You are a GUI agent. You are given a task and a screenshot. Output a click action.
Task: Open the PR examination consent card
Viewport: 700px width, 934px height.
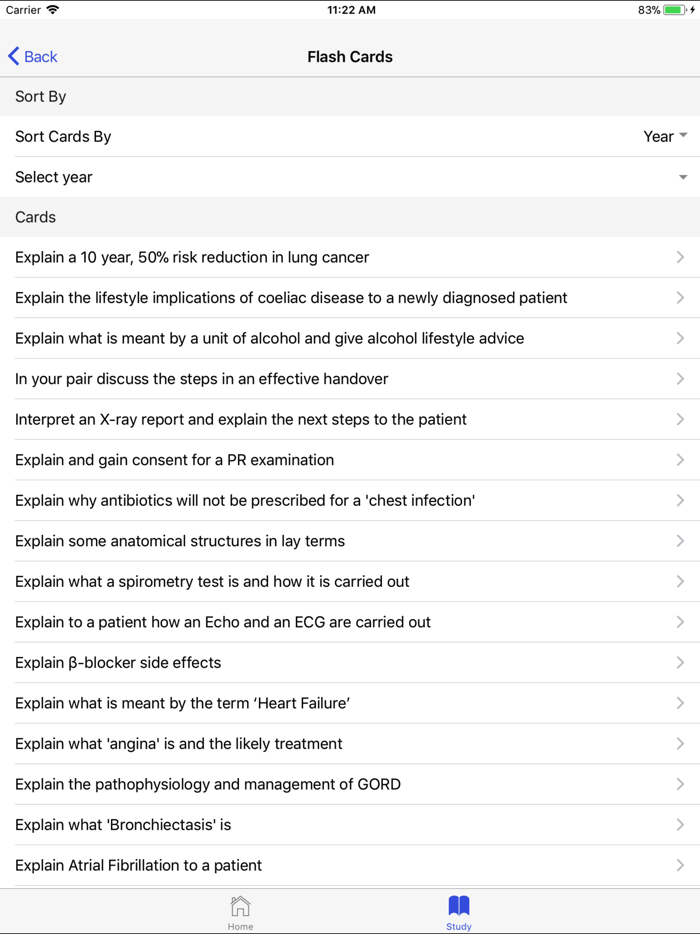[174, 460]
